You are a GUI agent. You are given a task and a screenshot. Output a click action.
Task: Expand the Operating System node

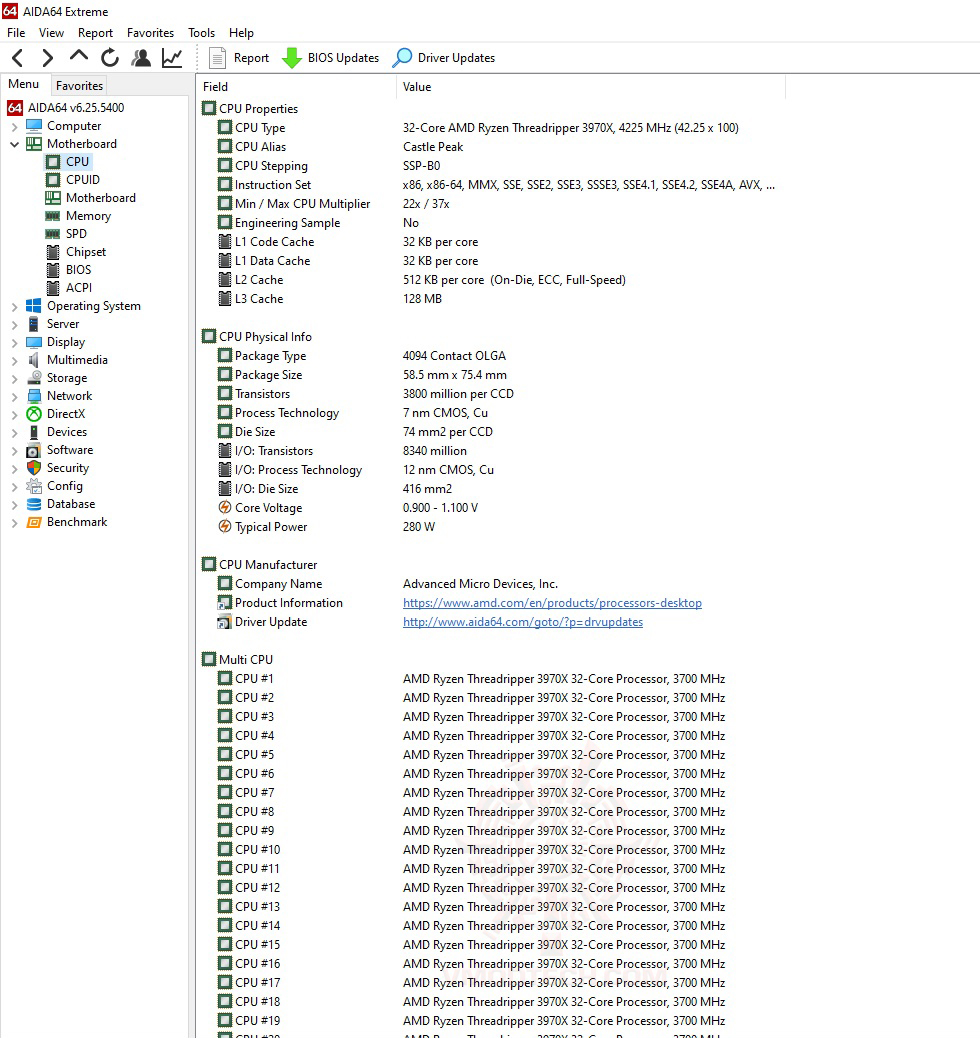[x=15, y=307]
